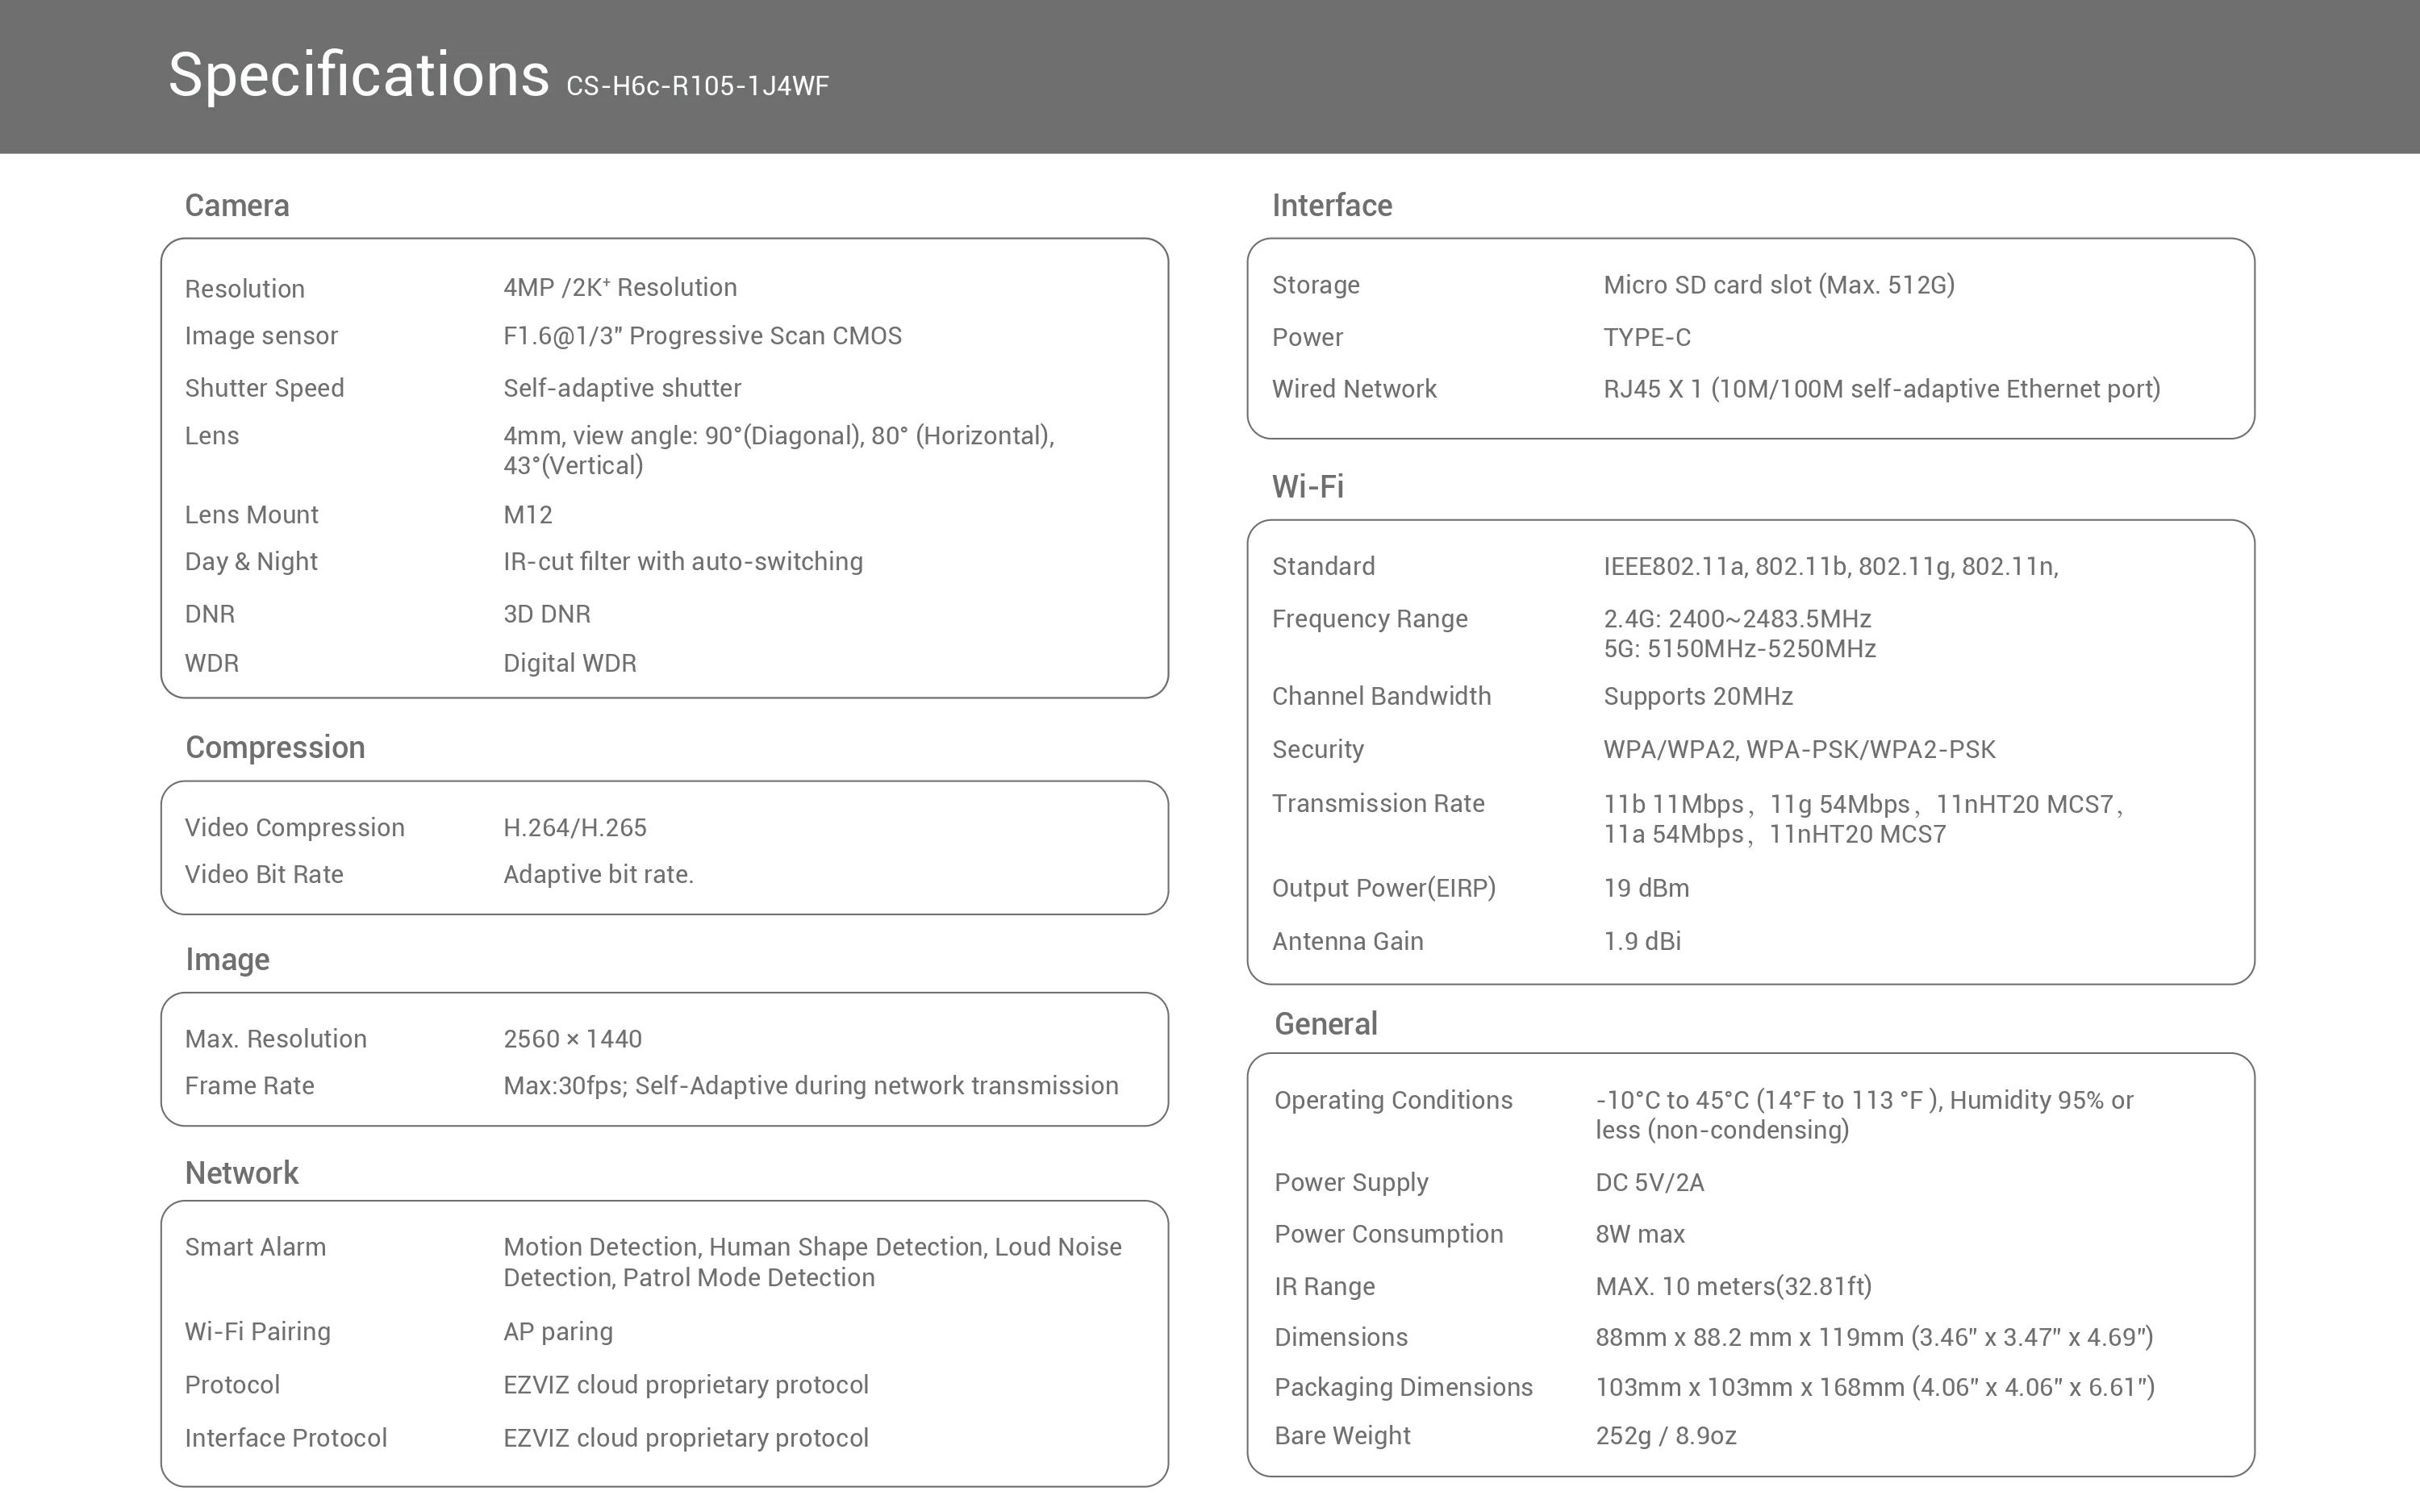This screenshot has height=1512, width=2420.
Task: Select '5G: 5150MHz-5250MHz' frequency text
Action: click(1740, 649)
